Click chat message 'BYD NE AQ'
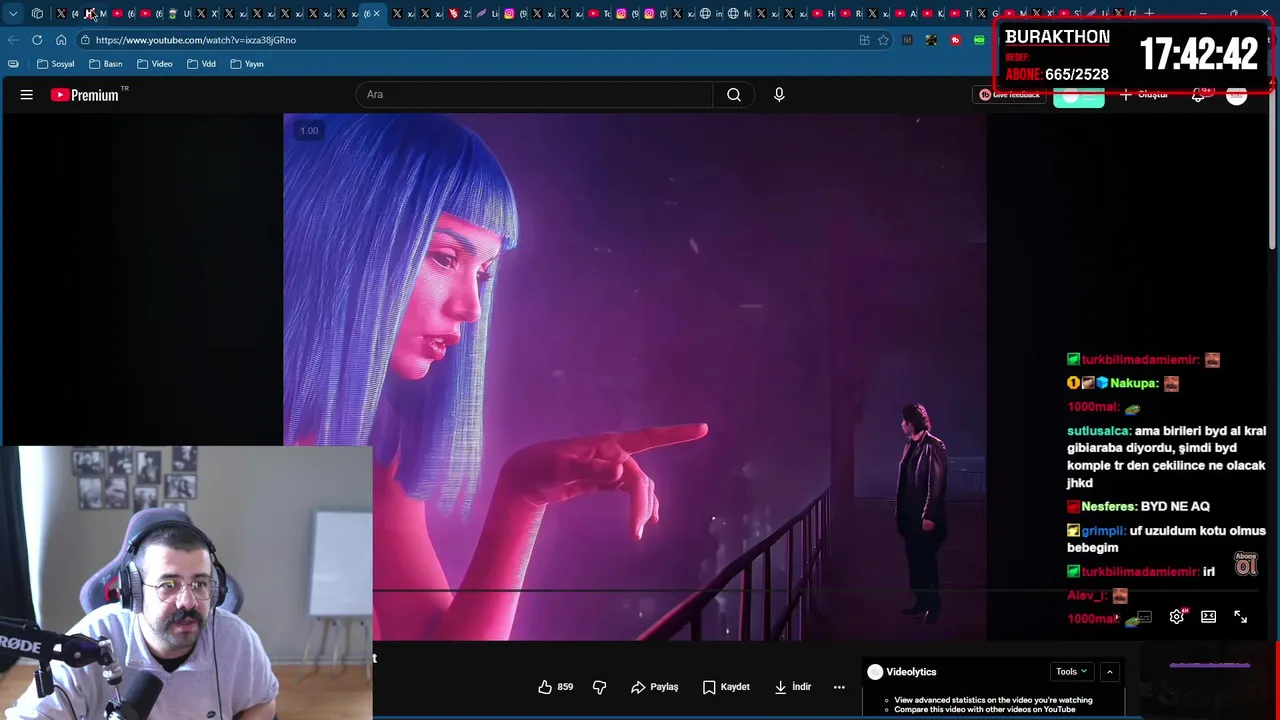 pos(1175,507)
